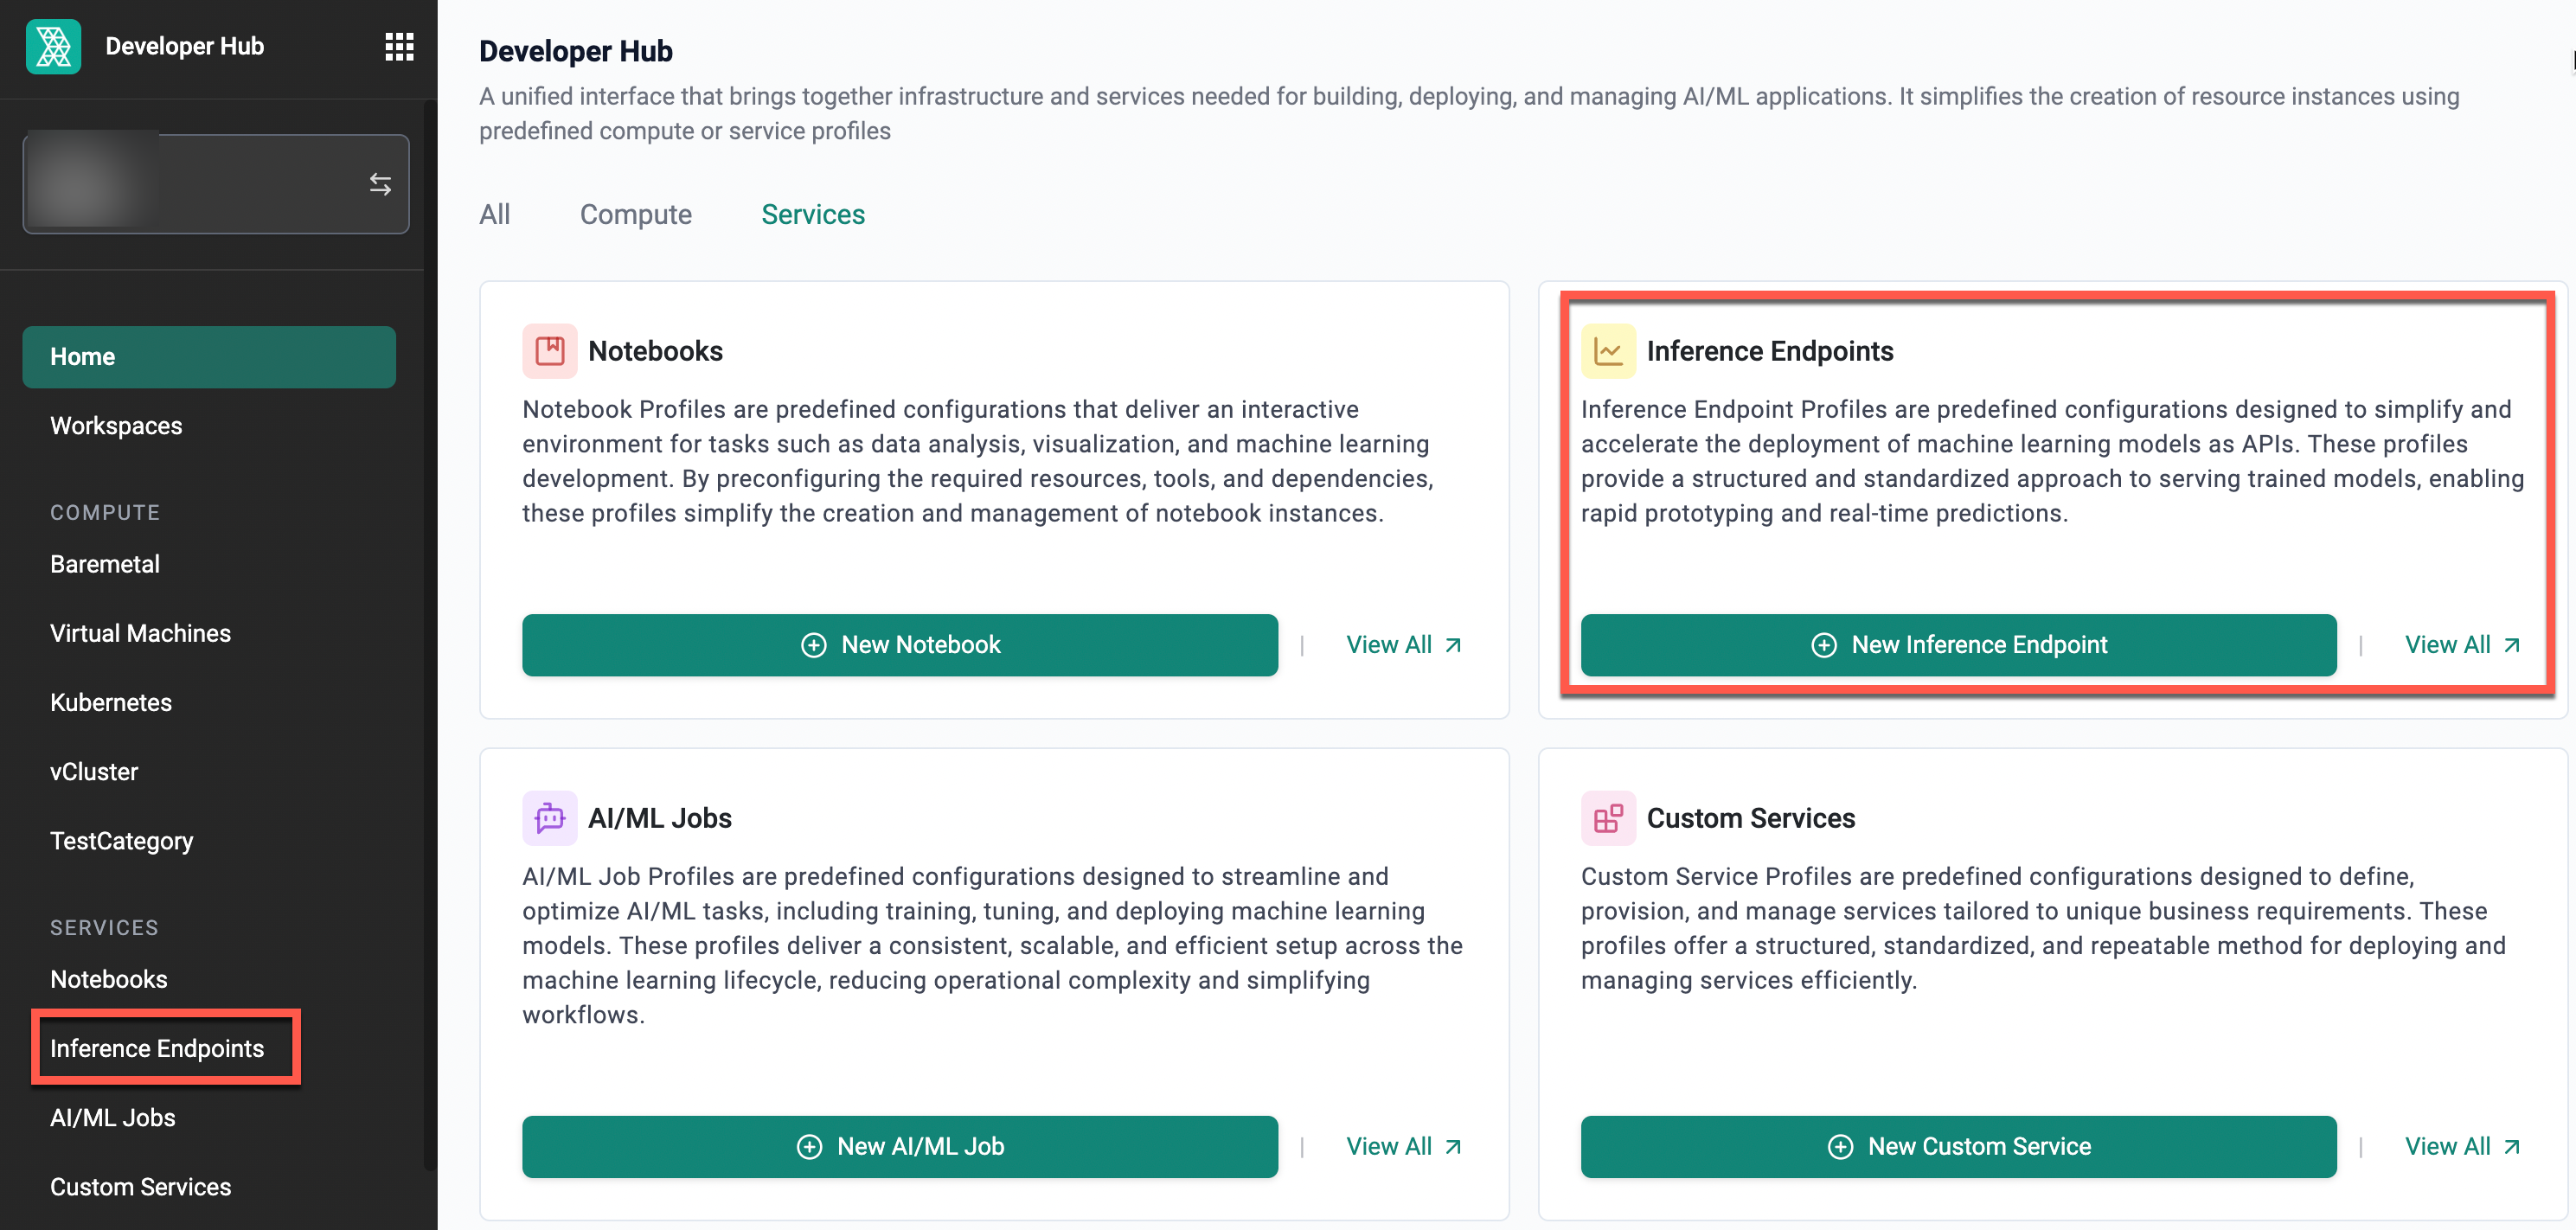Click the Custom Services card icon
This screenshot has height=1230, width=2576.
1607,818
